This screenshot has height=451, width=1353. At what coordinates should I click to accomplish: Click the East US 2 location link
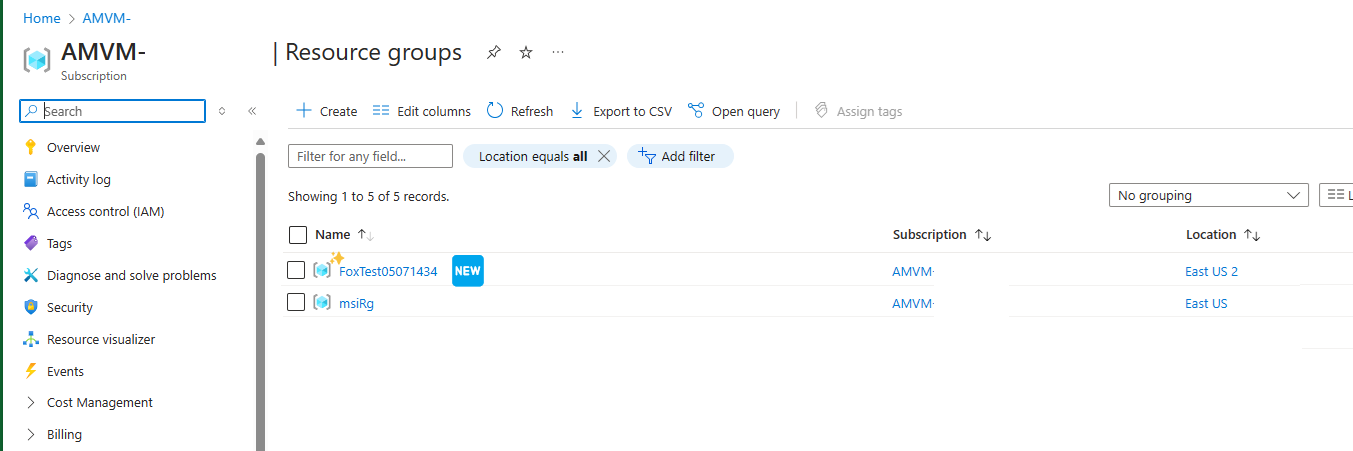[x=1211, y=271]
